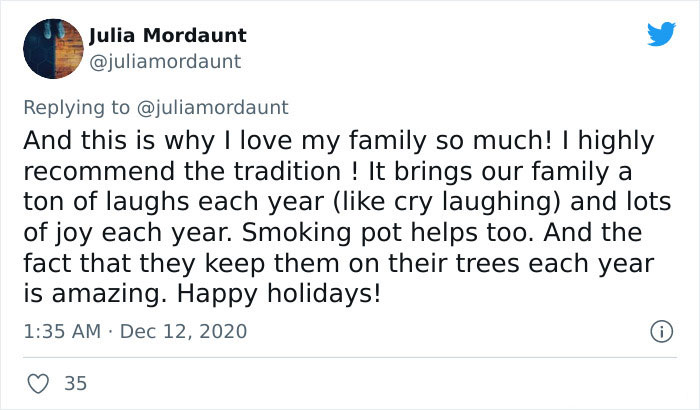Open the @juliamordaunt handle below the name
The height and width of the screenshot is (410, 700).
click(164, 61)
